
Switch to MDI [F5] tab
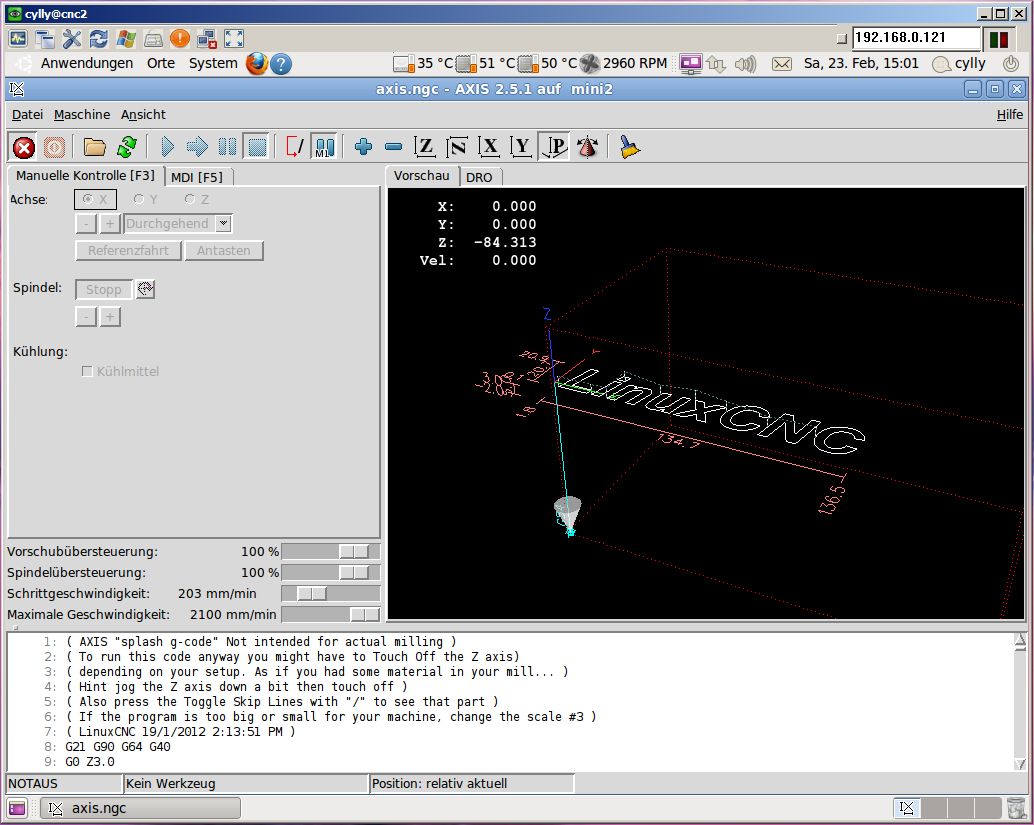coord(197,177)
